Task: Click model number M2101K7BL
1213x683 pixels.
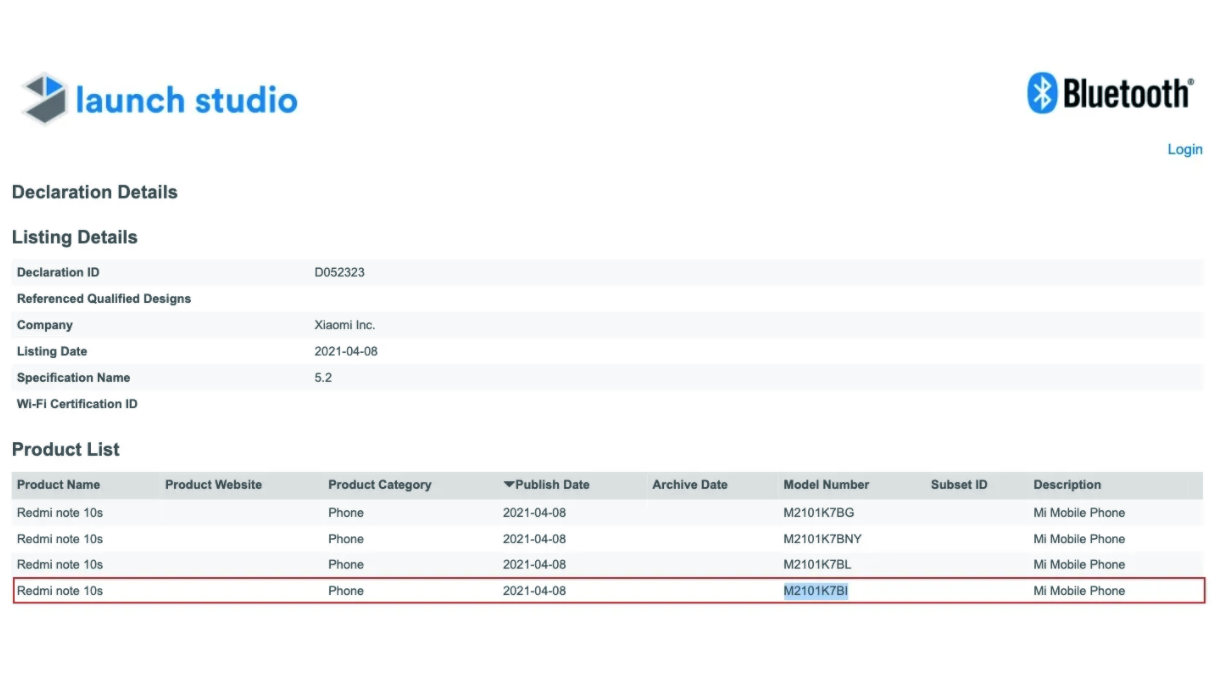Action: click(x=817, y=565)
